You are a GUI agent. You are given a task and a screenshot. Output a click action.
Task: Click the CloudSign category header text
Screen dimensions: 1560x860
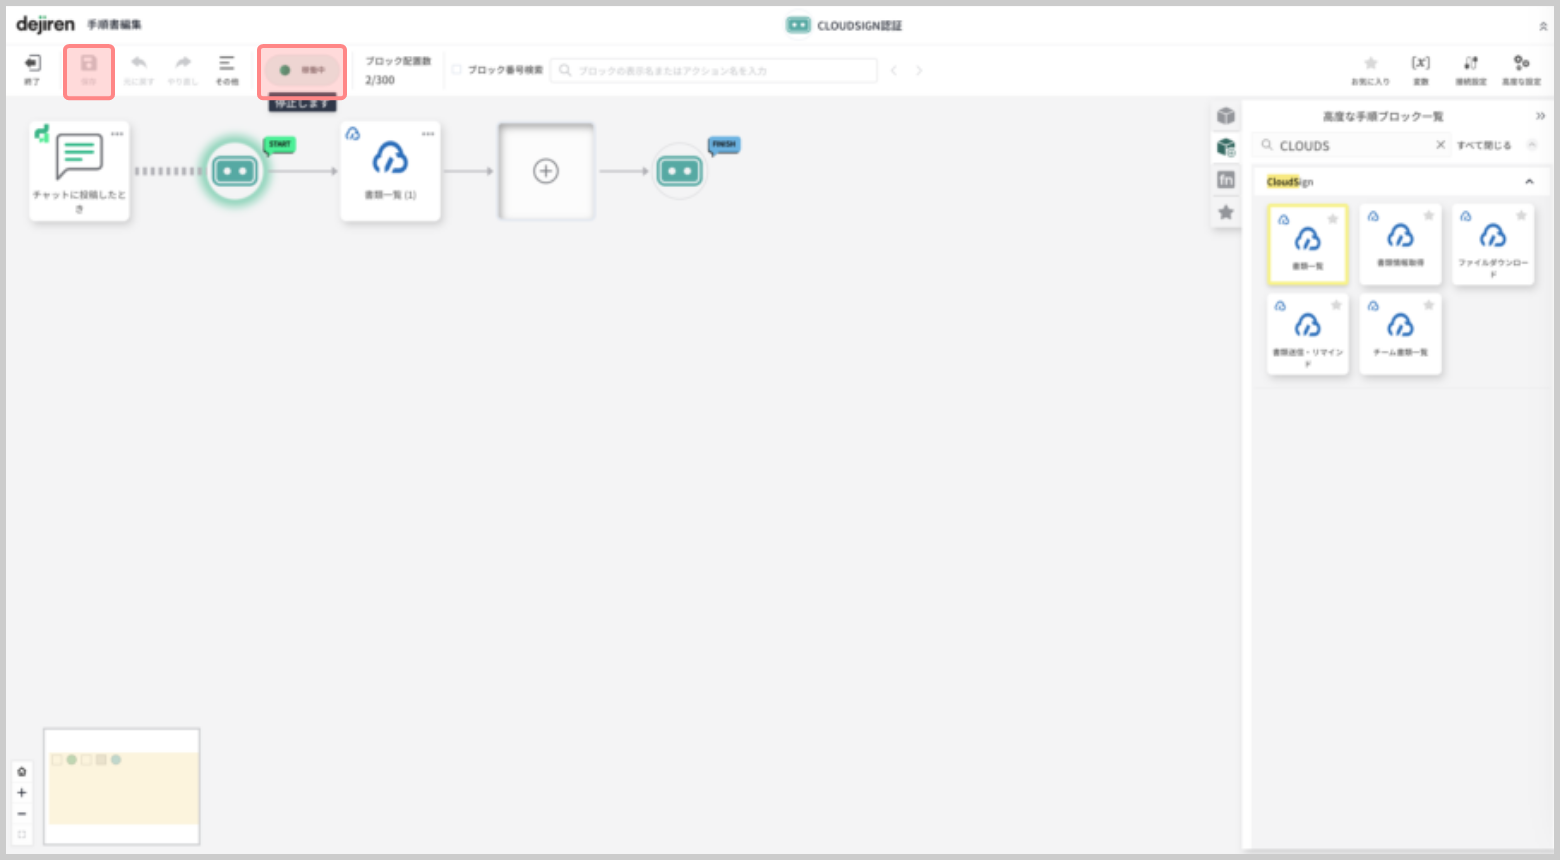[x=1290, y=181]
